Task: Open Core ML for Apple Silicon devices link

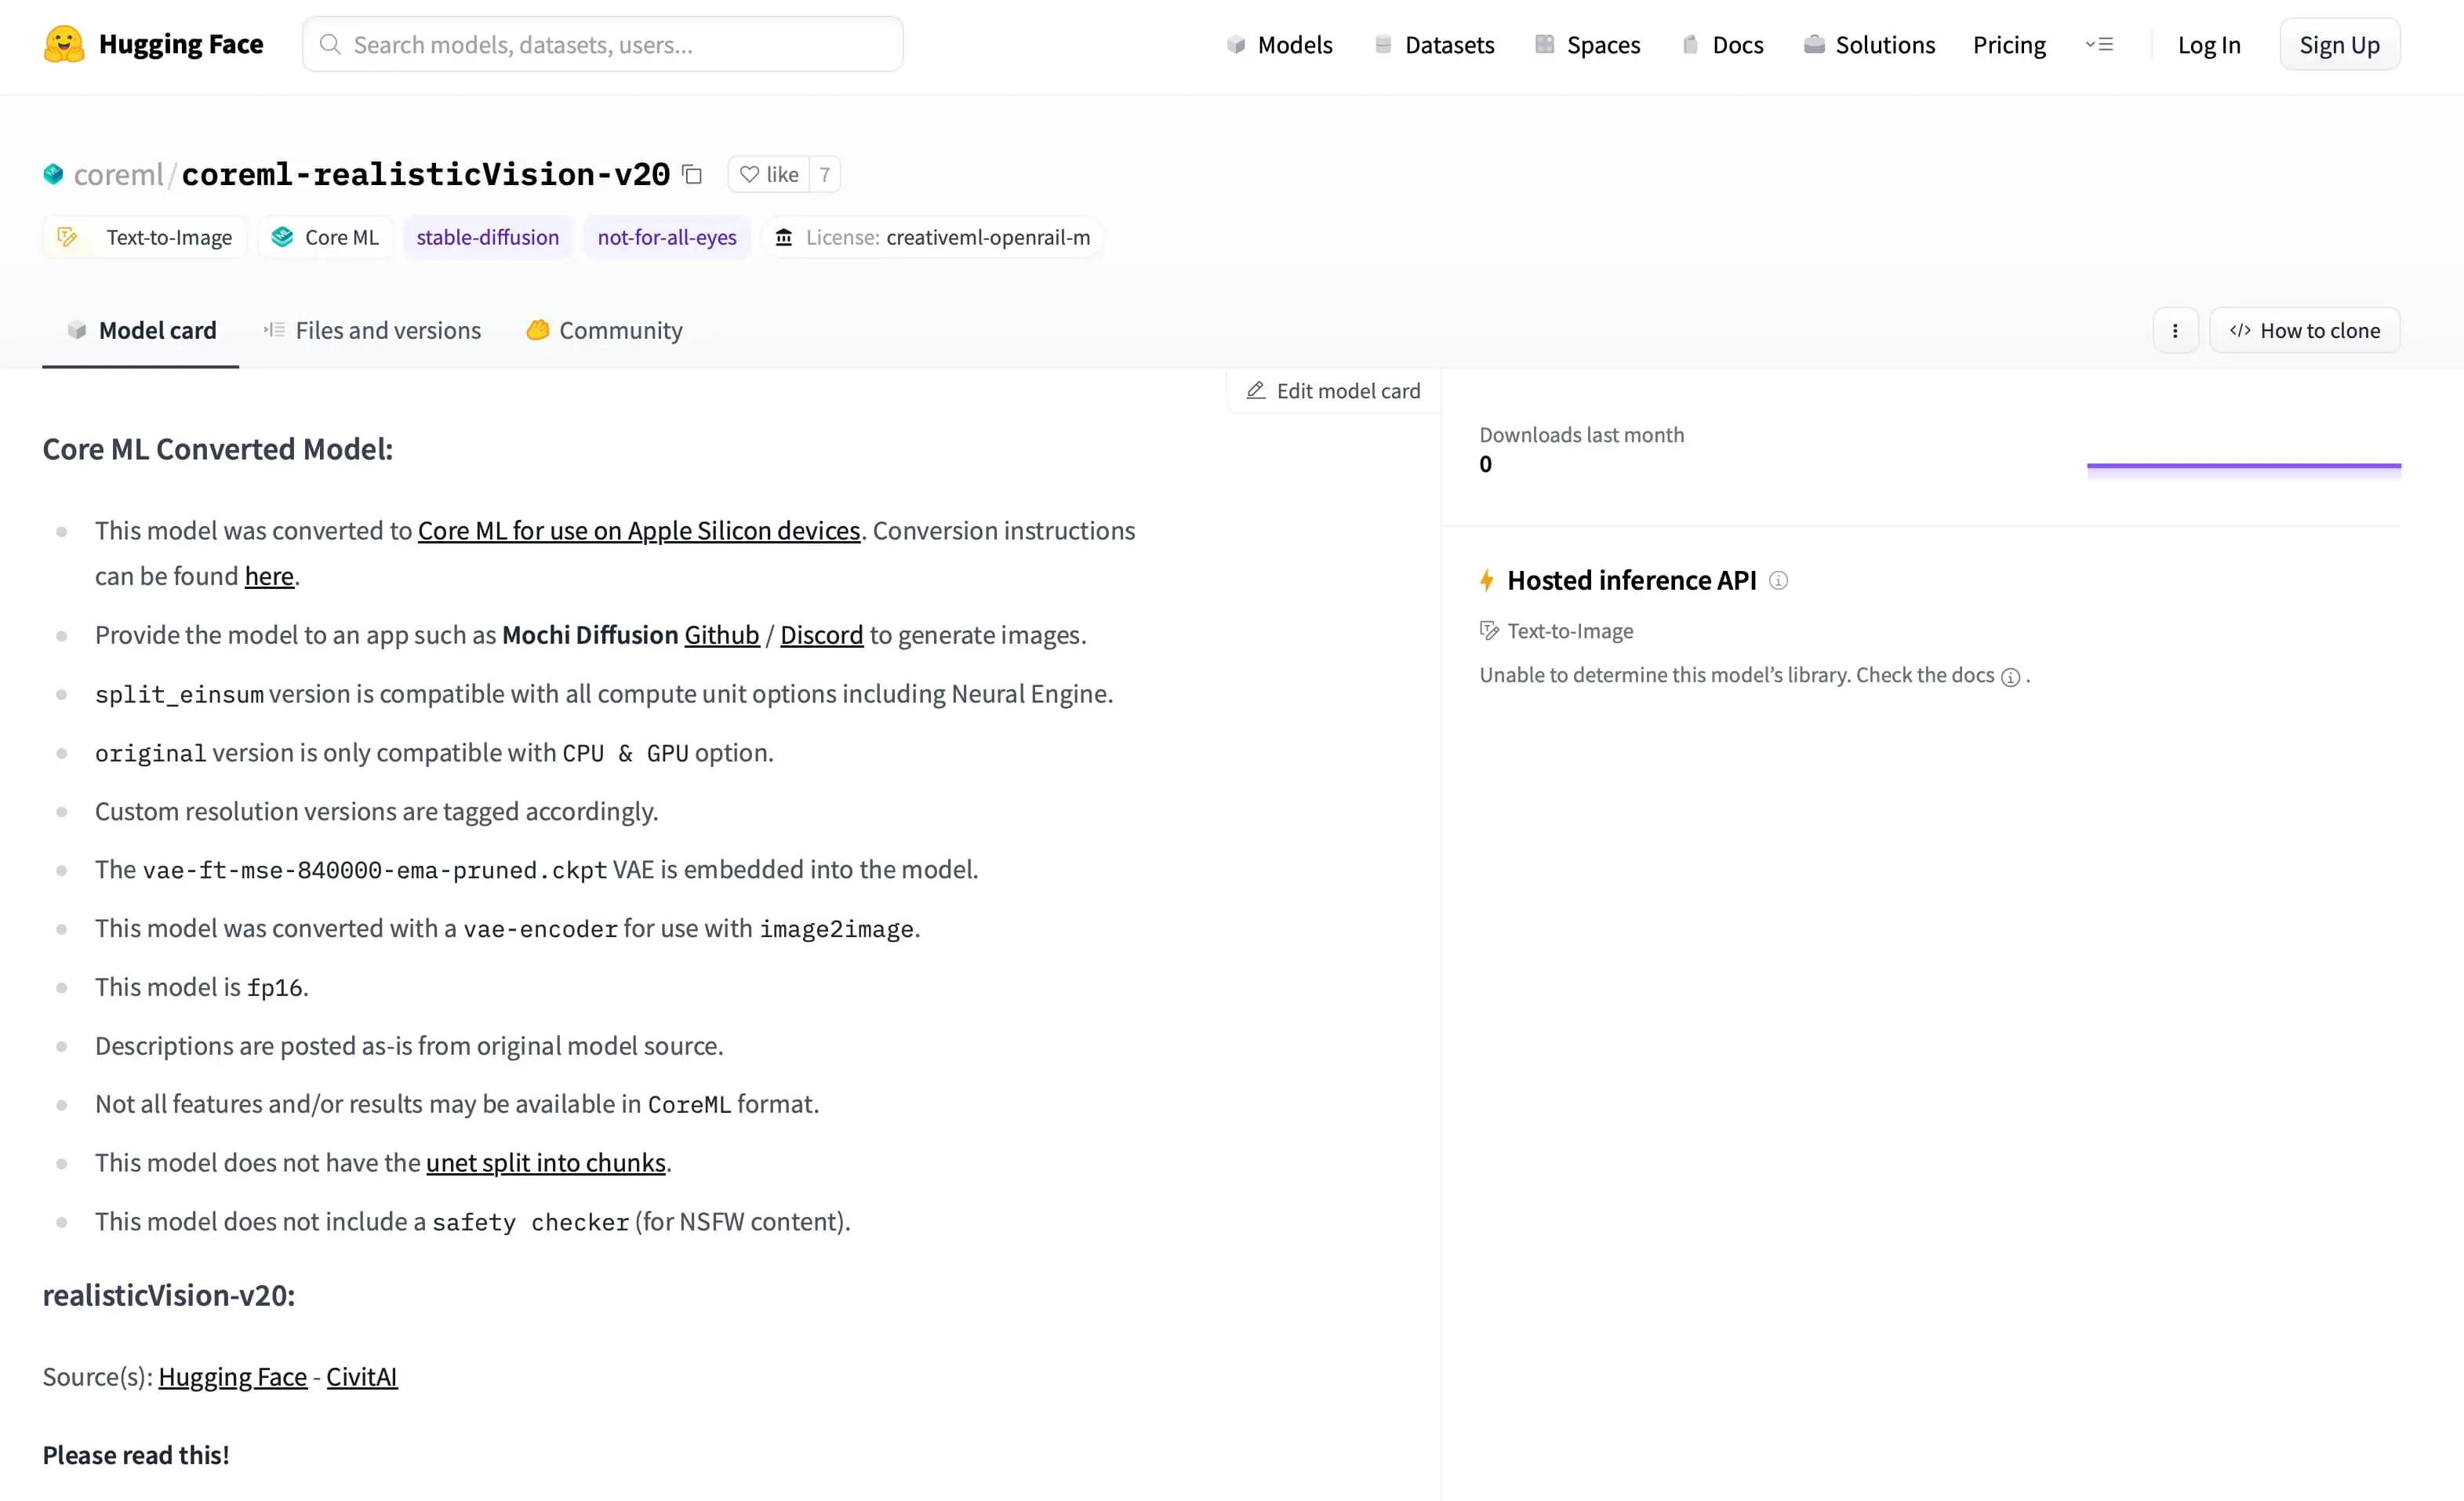Action: coord(639,530)
